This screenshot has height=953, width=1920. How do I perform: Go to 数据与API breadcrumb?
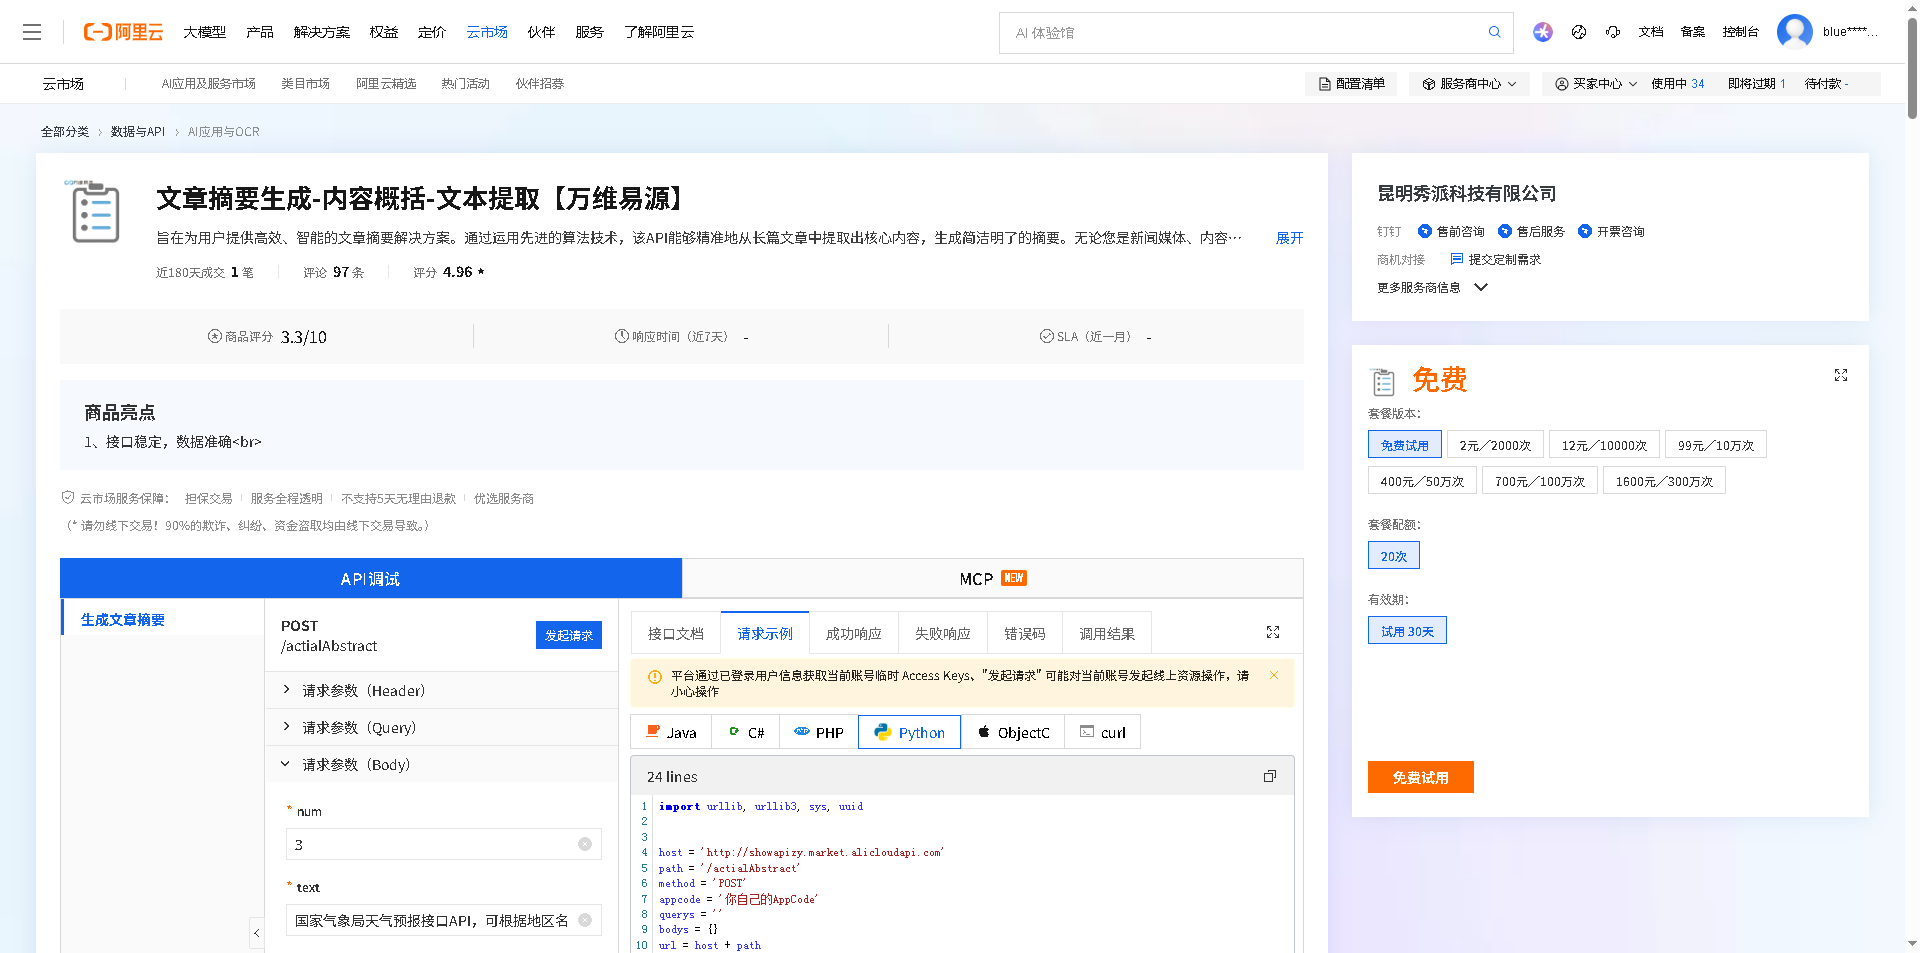(x=138, y=131)
